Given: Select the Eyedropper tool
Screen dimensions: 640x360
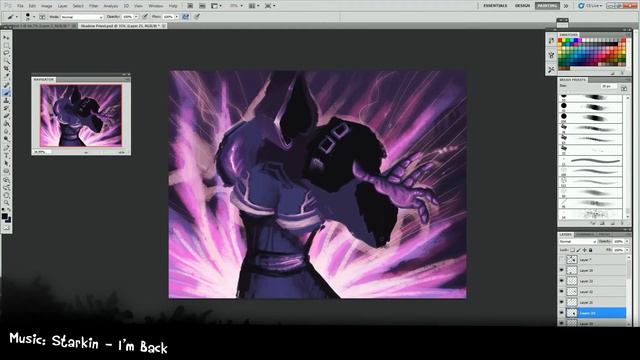Looking at the screenshot, I should tap(6, 76).
